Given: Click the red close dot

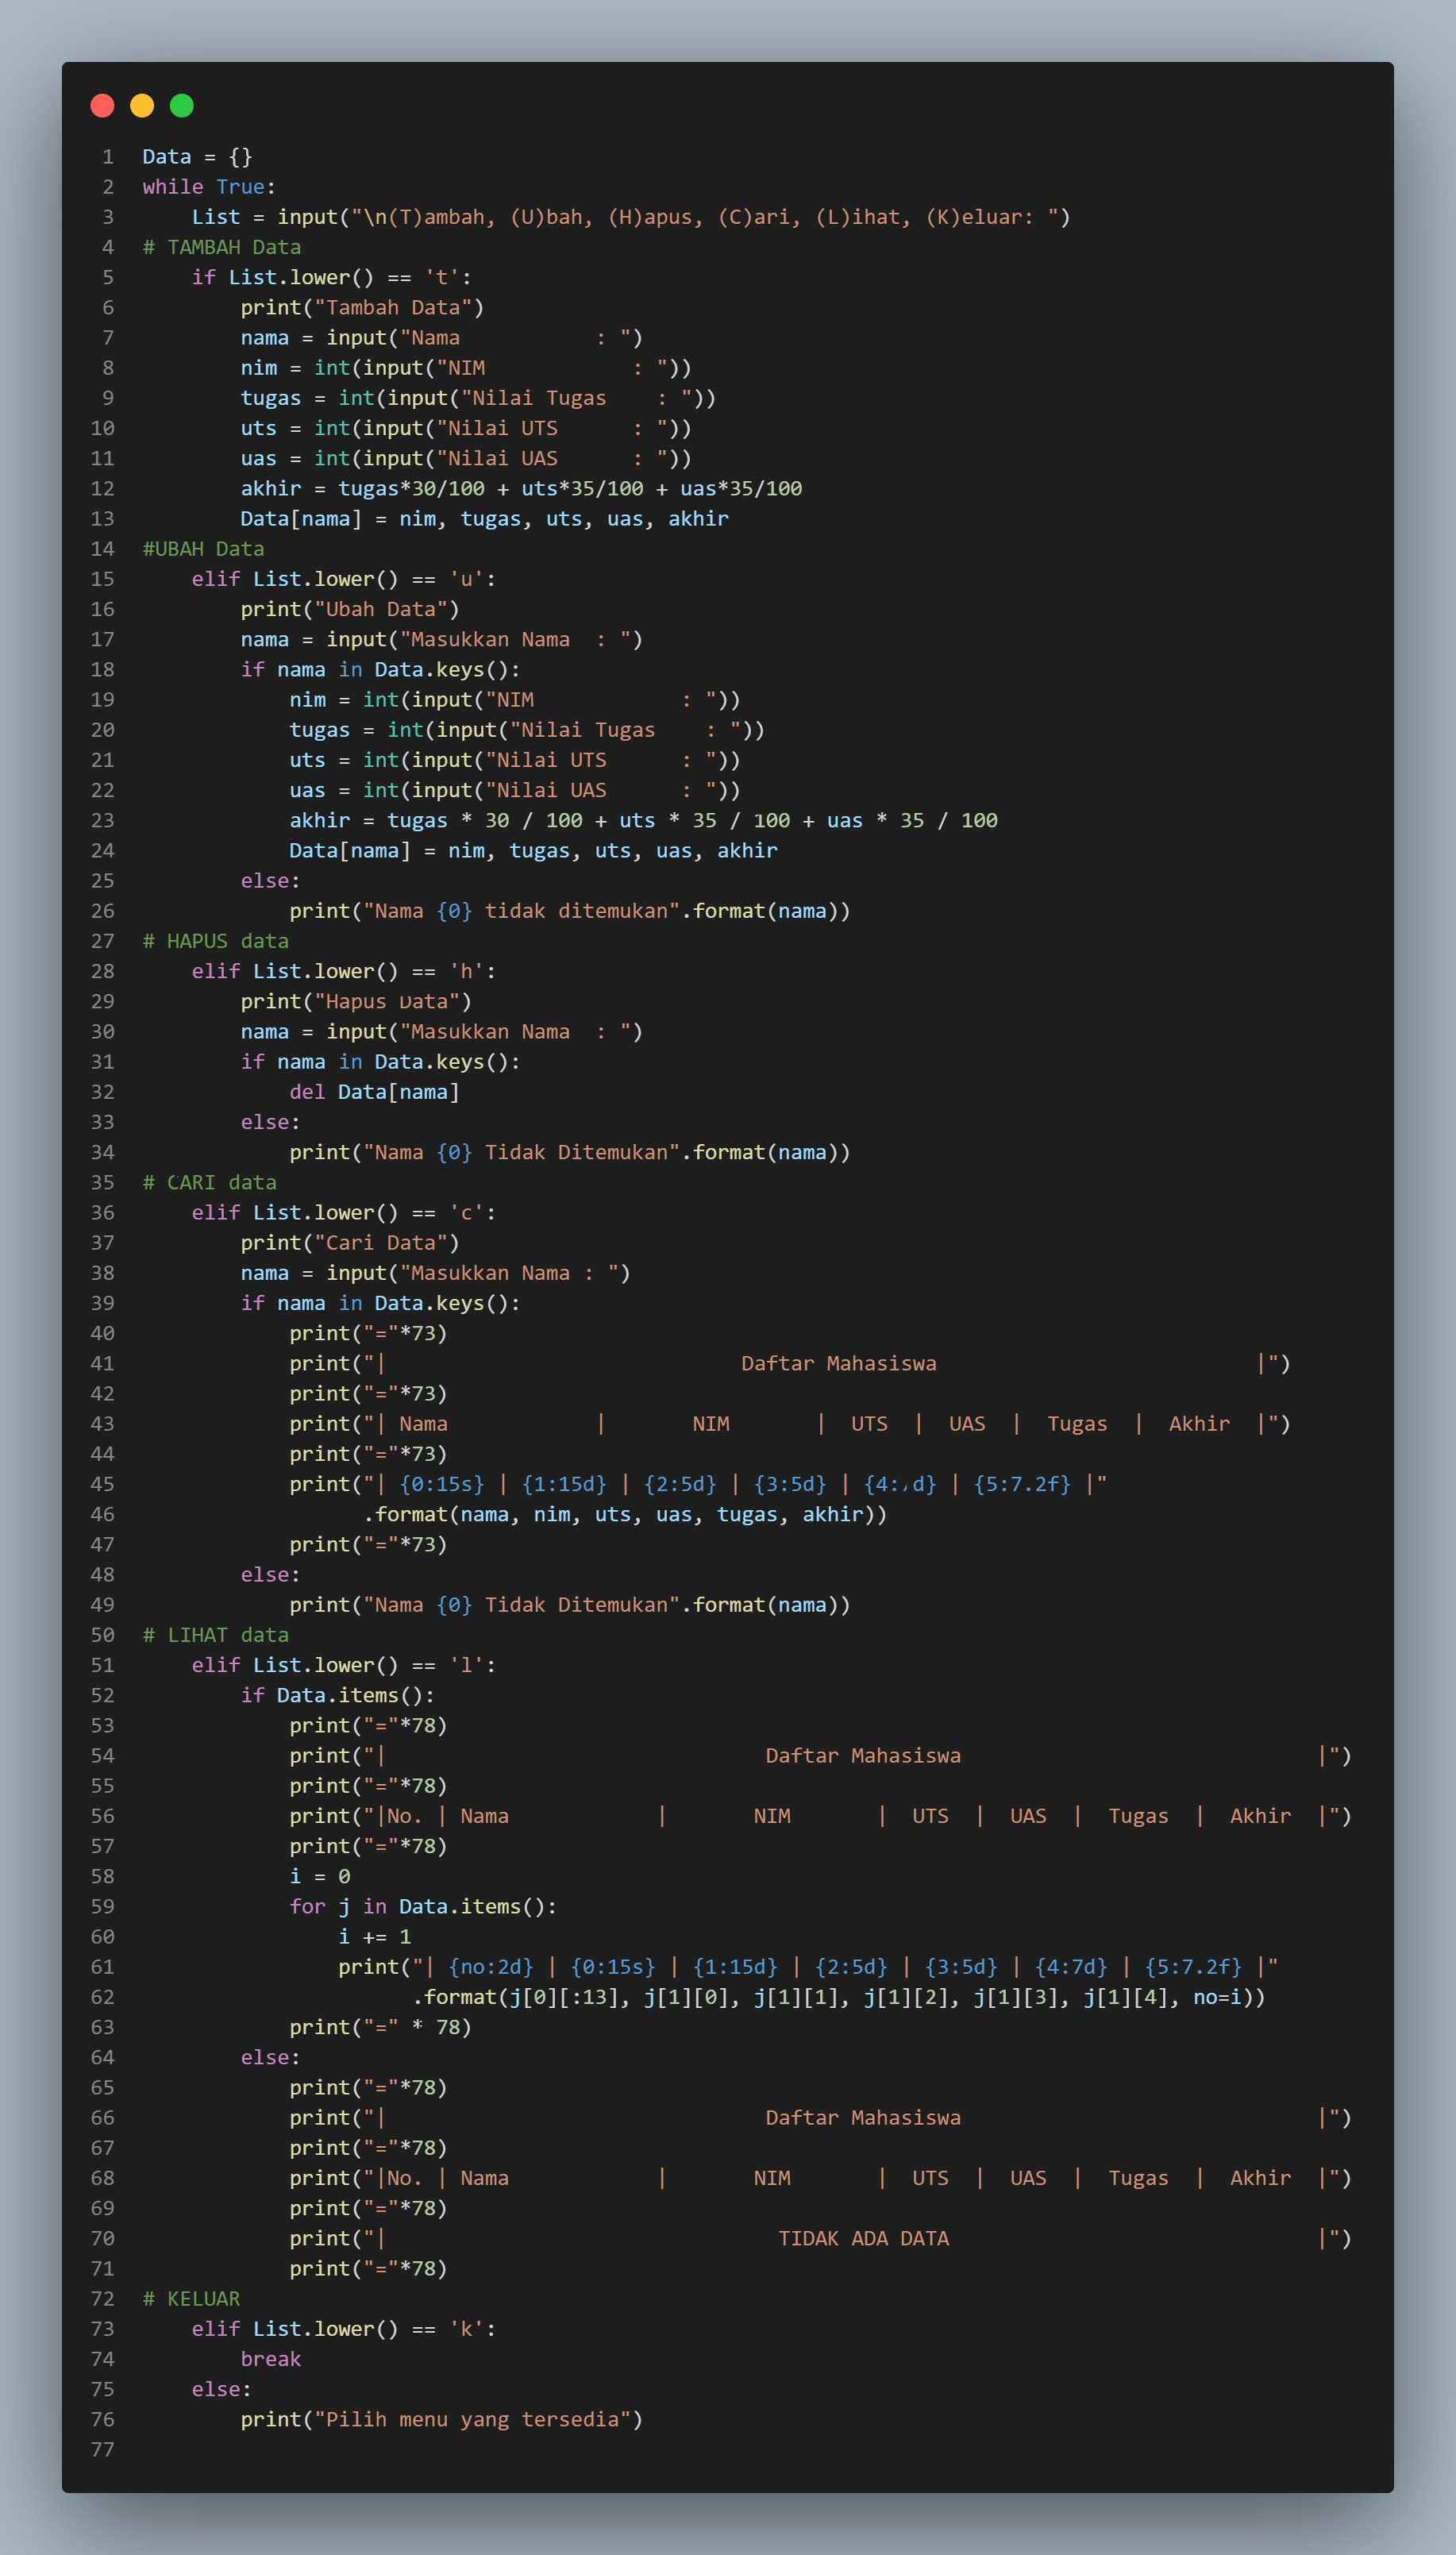Looking at the screenshot, I should (x=102, y=105).
